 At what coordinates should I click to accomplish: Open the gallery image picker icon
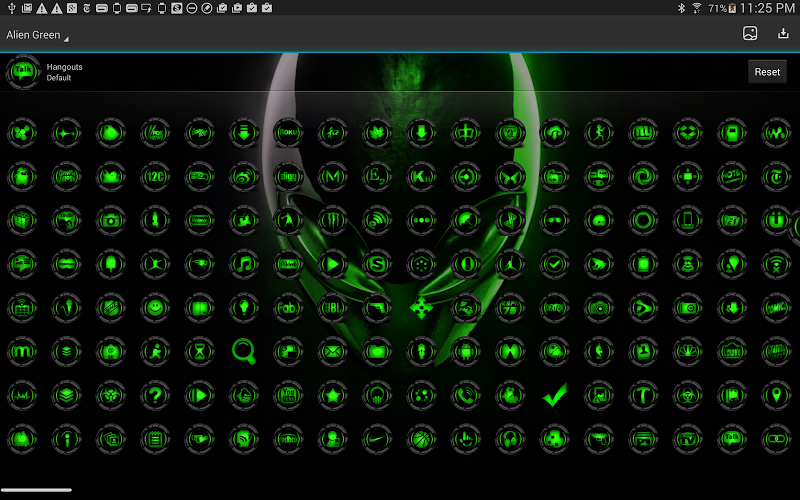[x=749, y=34]
